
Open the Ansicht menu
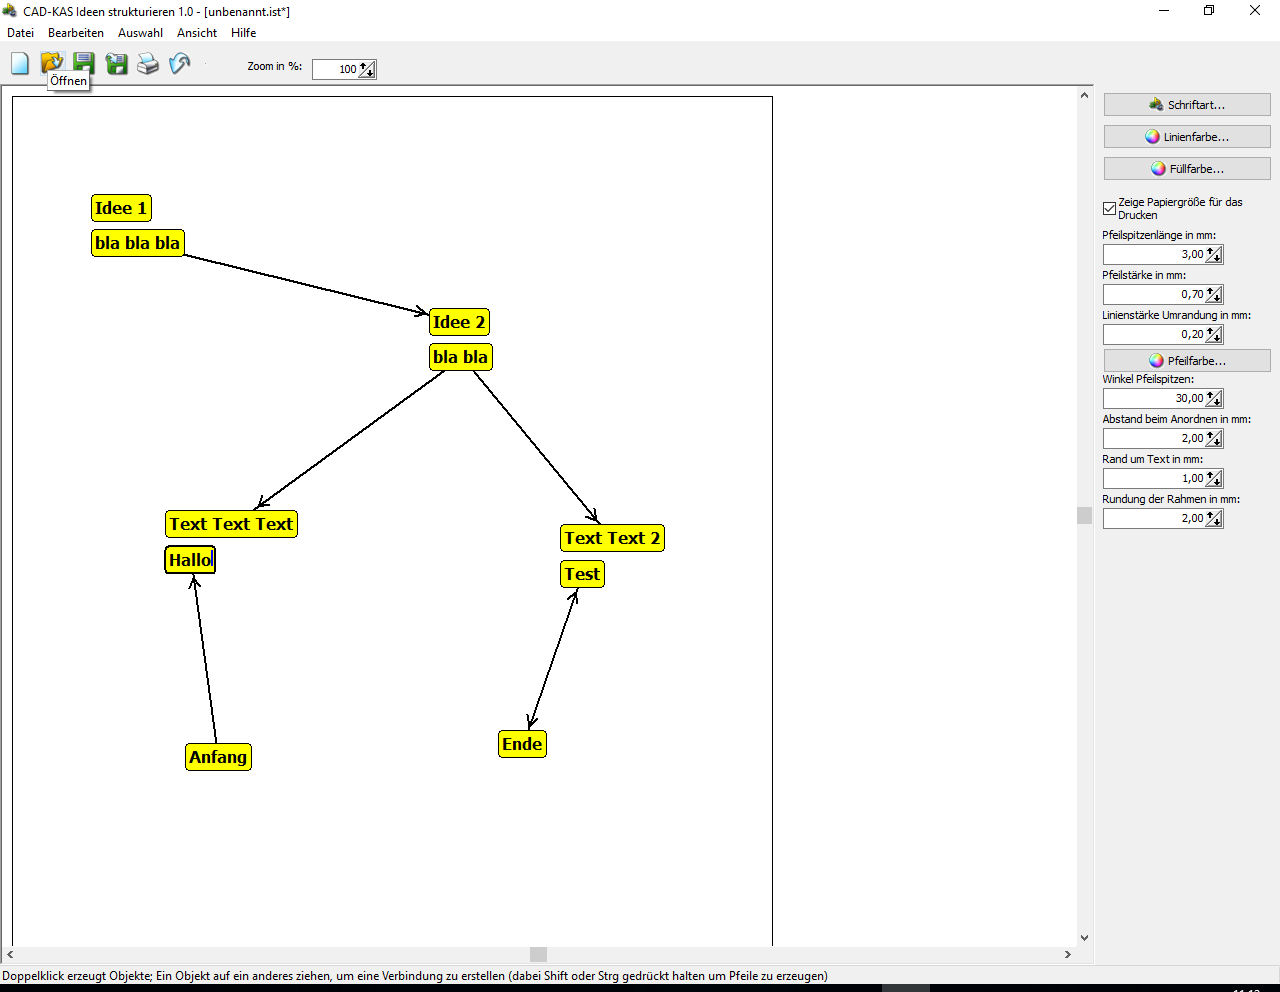pos(197,33)
